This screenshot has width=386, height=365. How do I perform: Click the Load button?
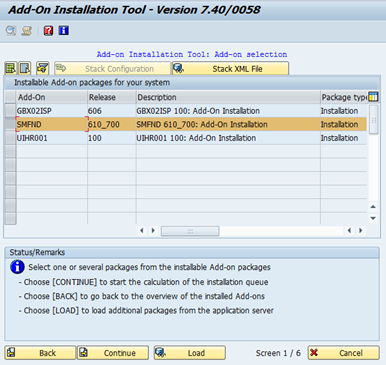click(190, 353)
